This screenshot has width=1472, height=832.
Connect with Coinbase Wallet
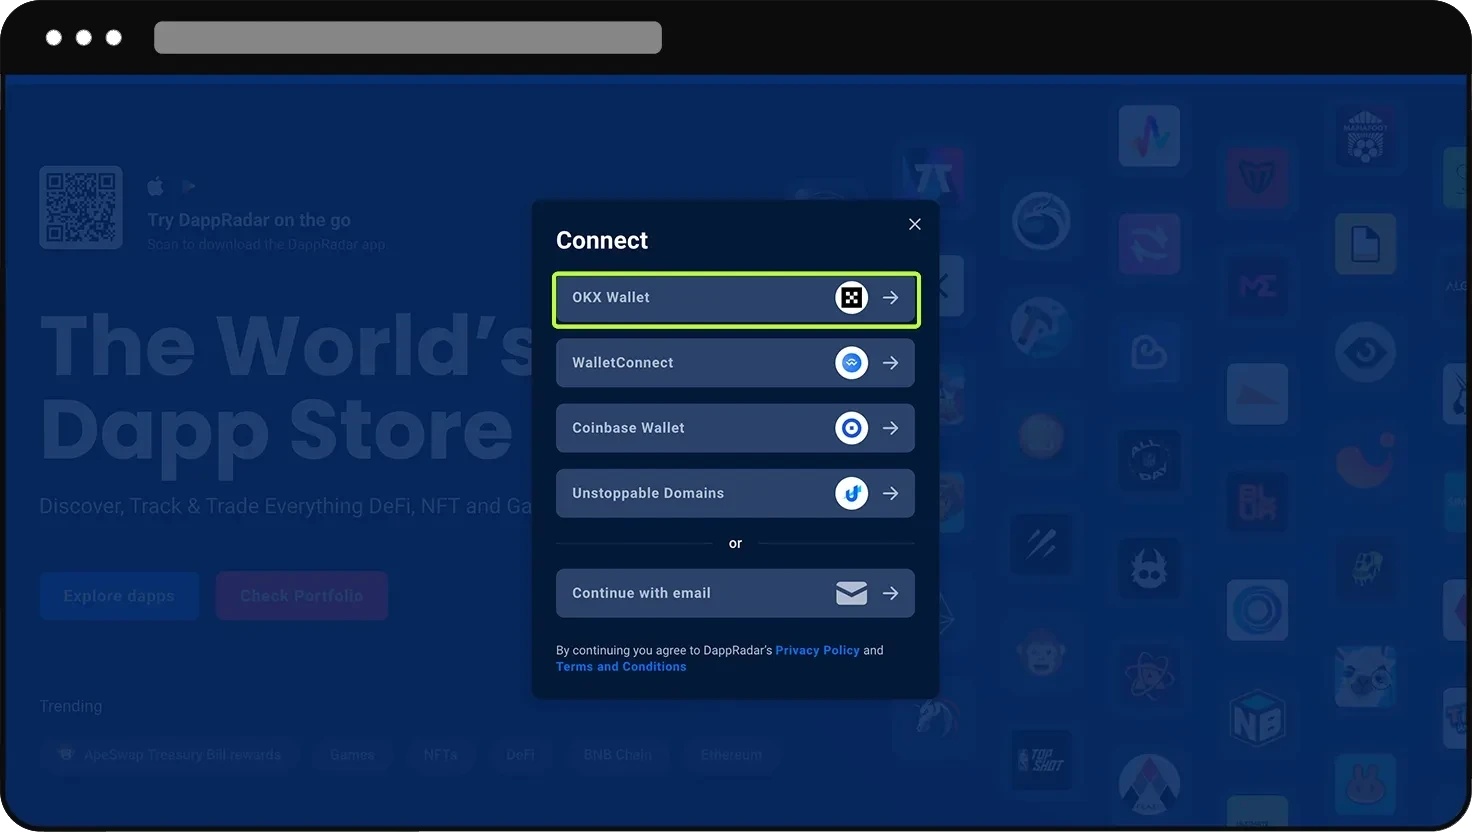tap(735, 428)
